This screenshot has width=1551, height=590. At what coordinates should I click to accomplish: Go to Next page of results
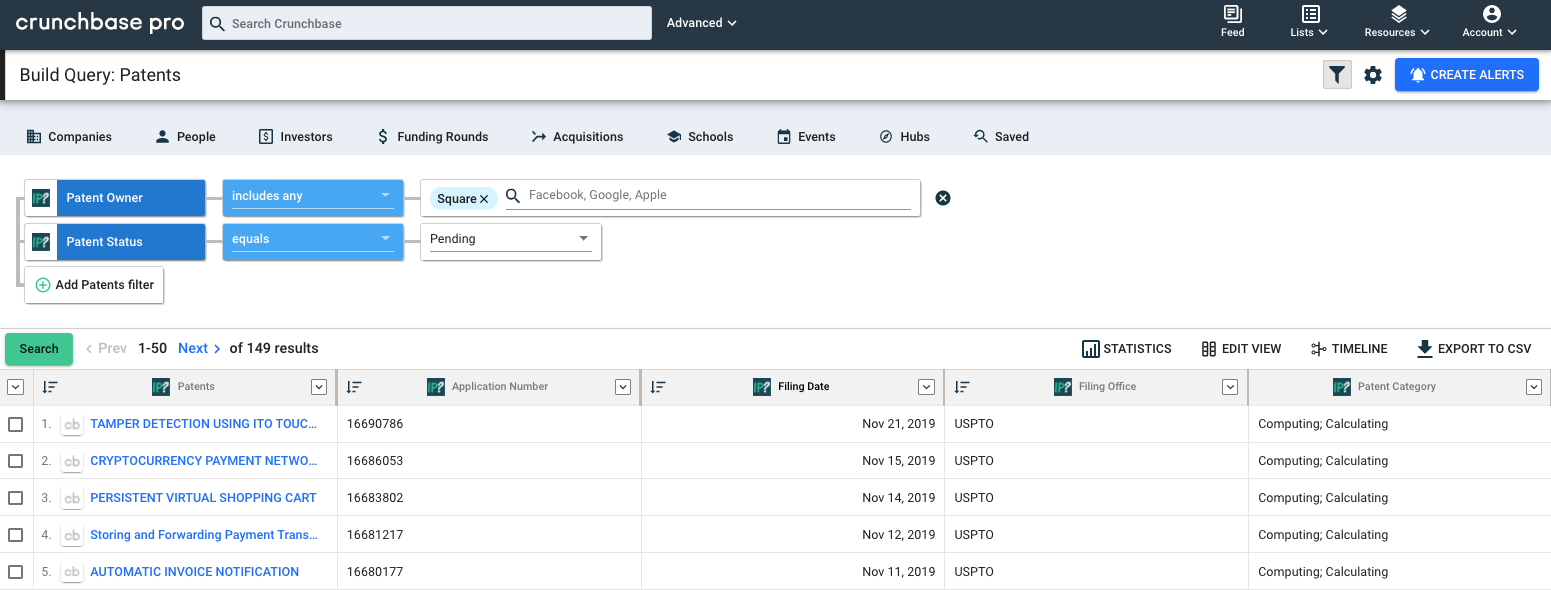coord(200,349)
